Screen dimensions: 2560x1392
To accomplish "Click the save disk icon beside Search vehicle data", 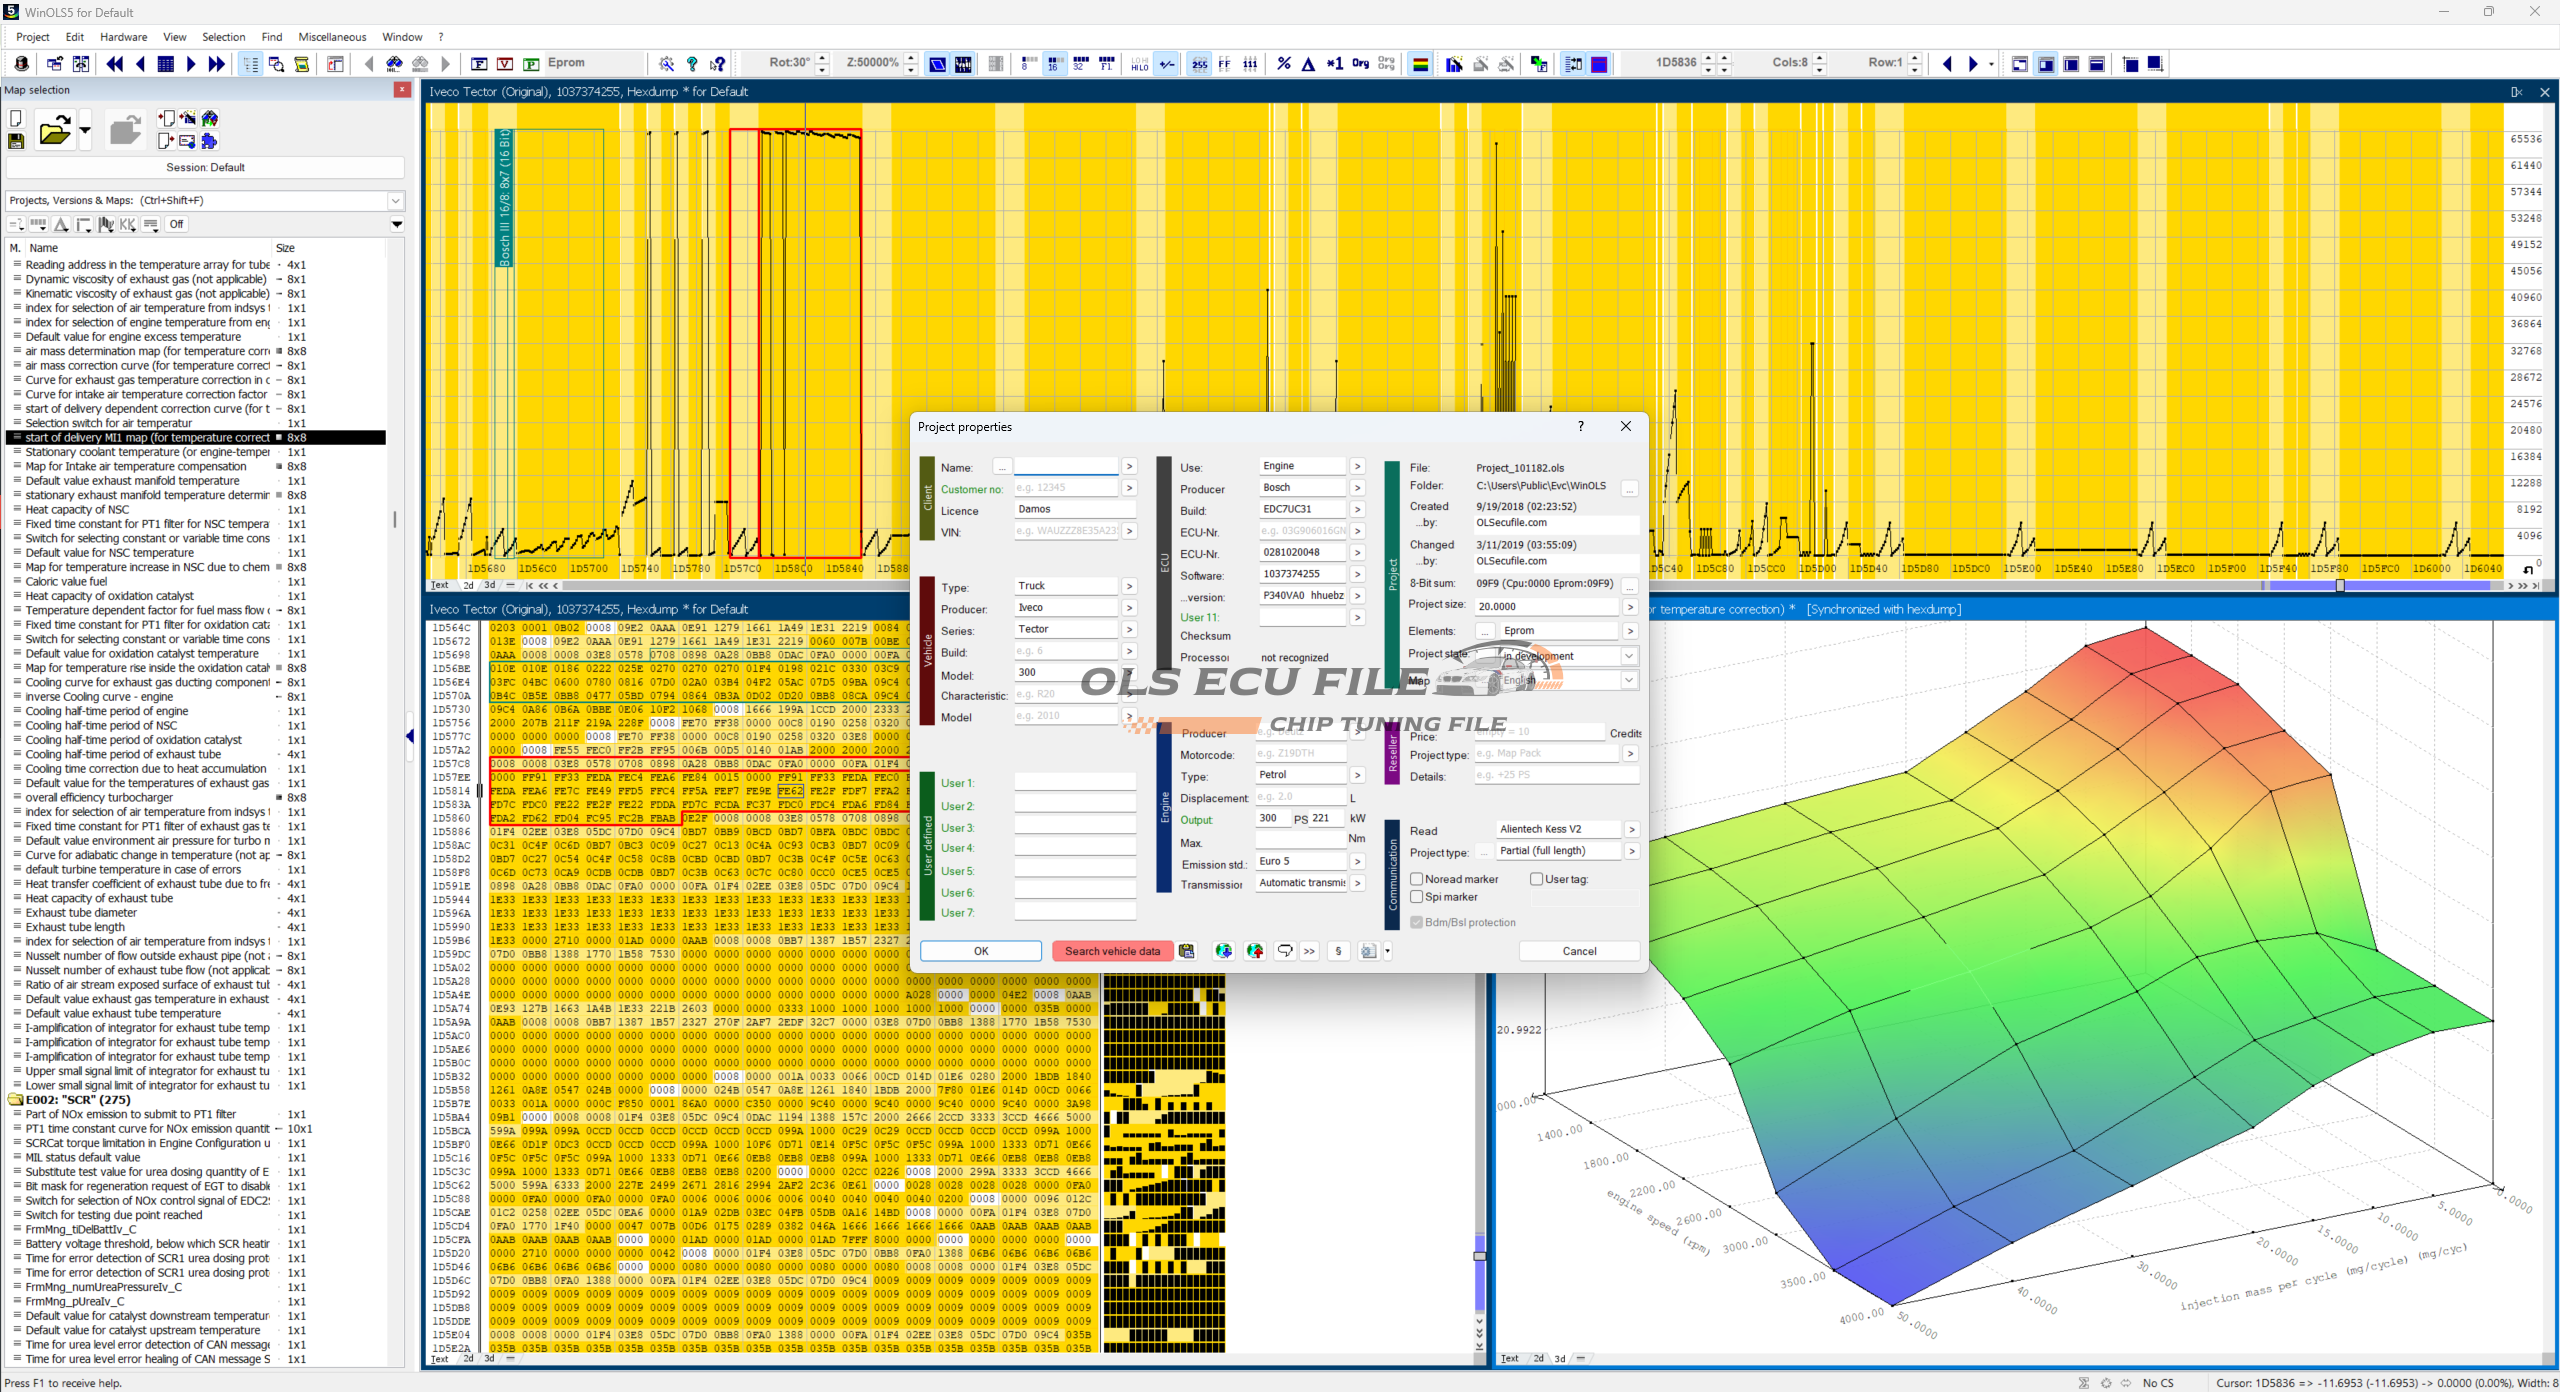I will pyautogui.click(x=1187, y=951).
